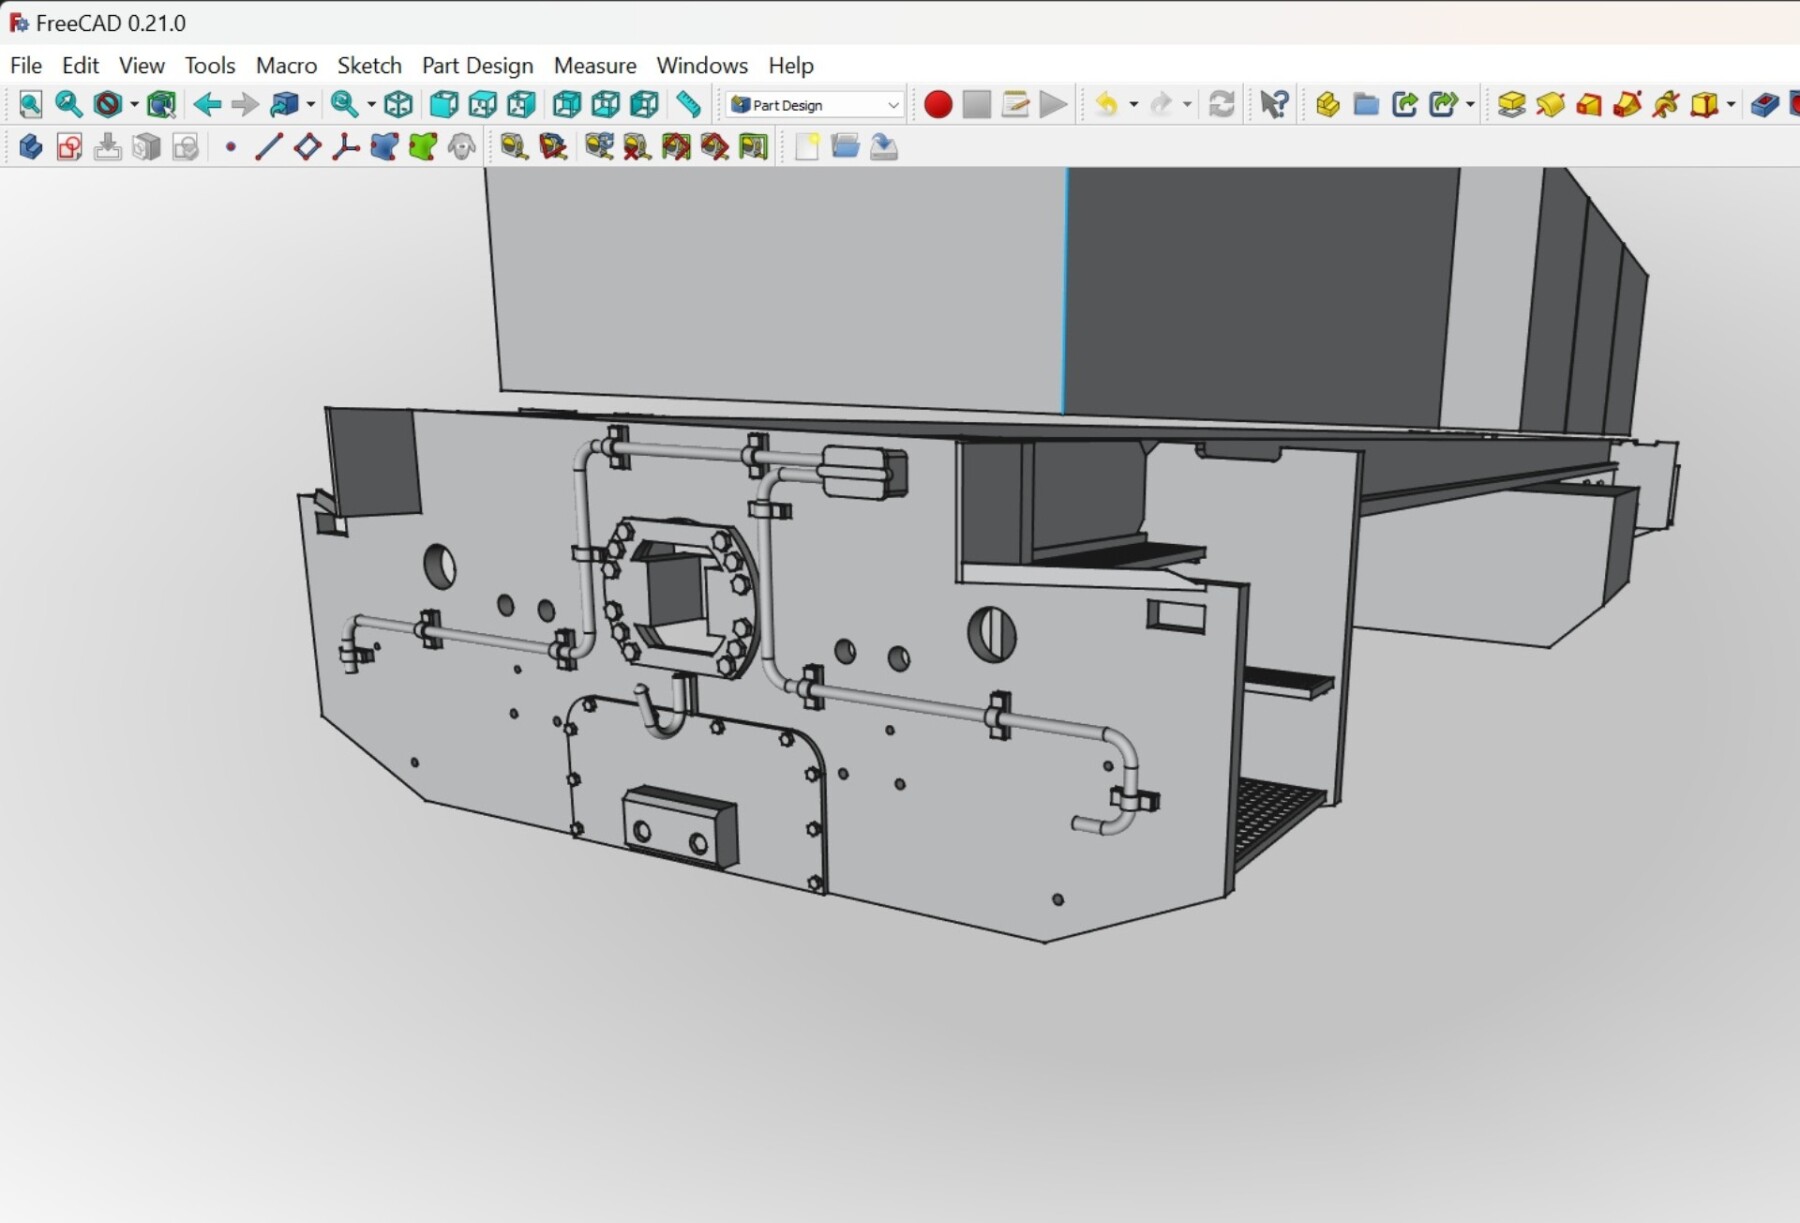1800x1223 pixels.
Task: Click the Local Coordinate System tool
Action: tap(346, 147)
